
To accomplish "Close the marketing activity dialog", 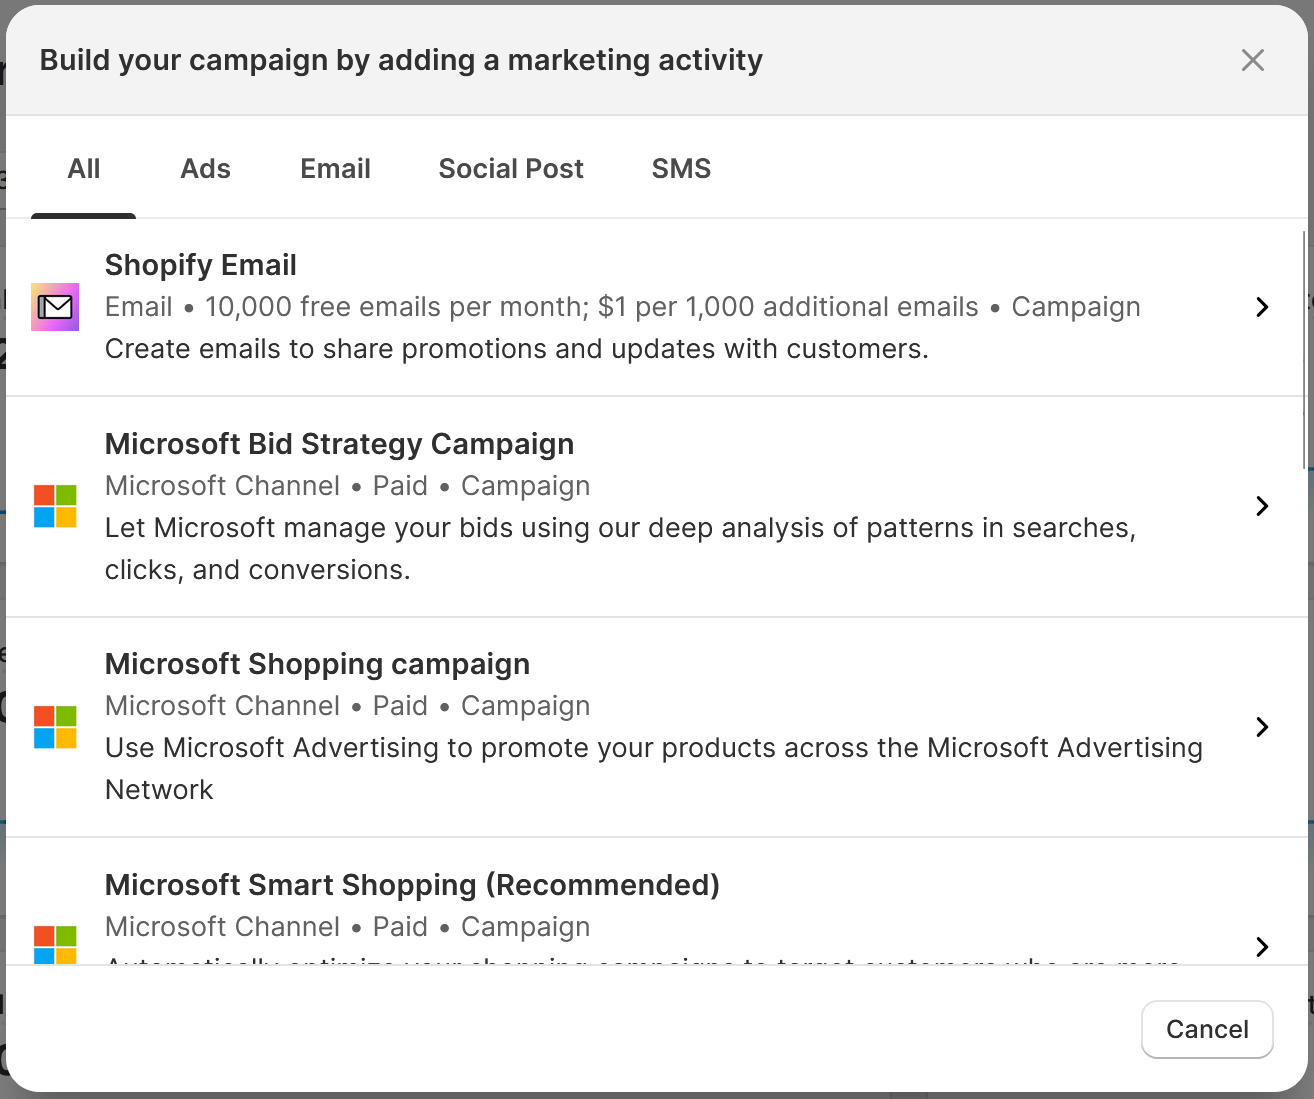I will (x=1252, y=60).
